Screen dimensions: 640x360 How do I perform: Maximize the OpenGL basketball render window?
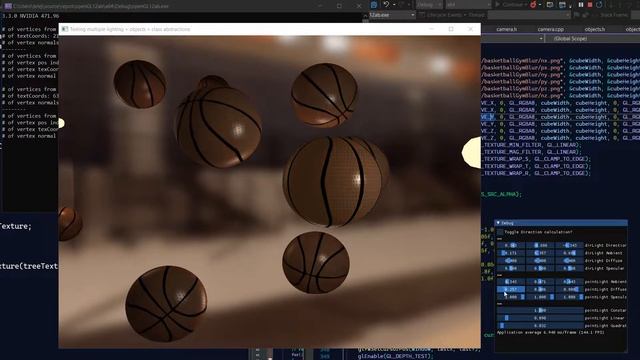[451, 29]
